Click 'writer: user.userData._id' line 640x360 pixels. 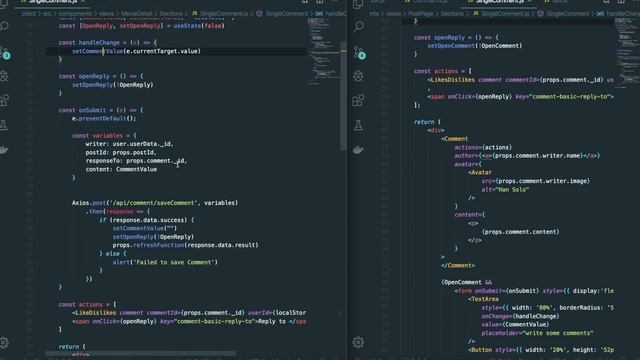(x=129, y=144)
